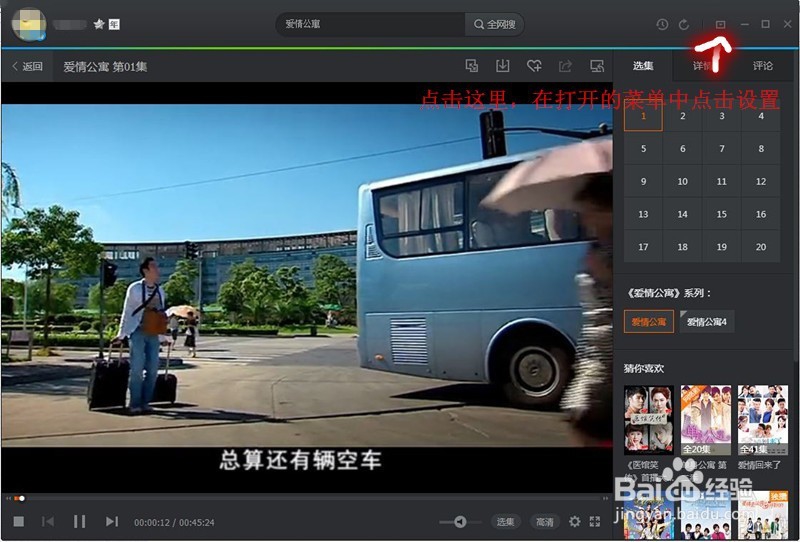Switch to the 评论 tab
Screen dimensions: 800x542
[x=763, y=65]
